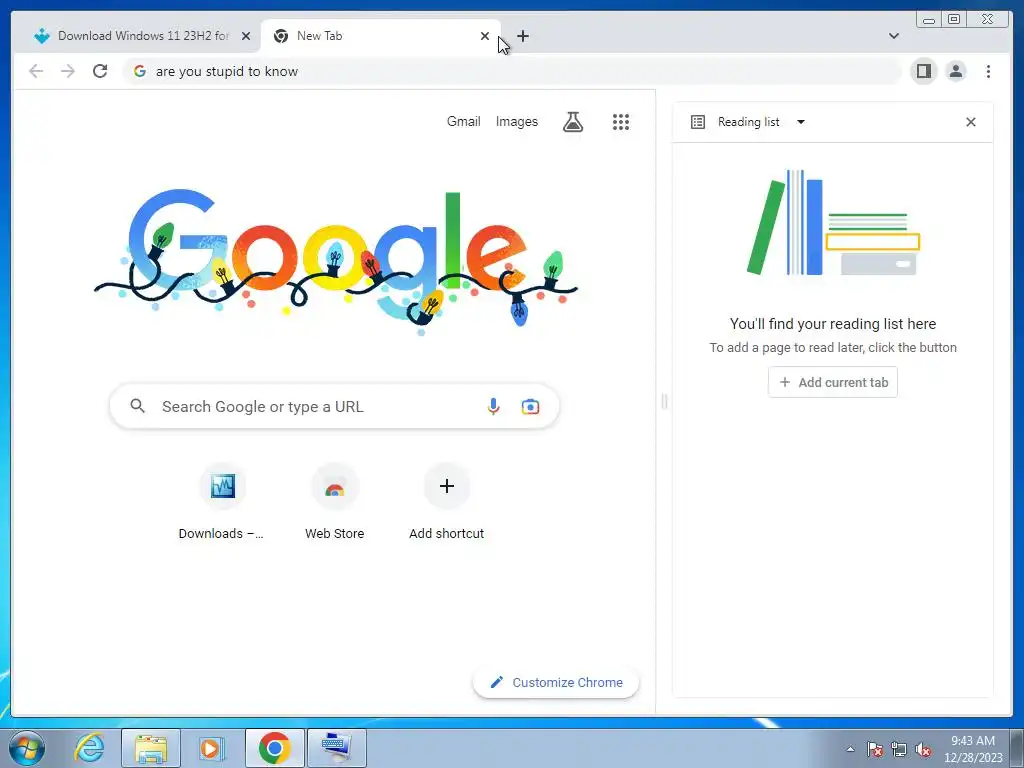Select the New Tab tab
1024x768 pixels.
point(379,36)
